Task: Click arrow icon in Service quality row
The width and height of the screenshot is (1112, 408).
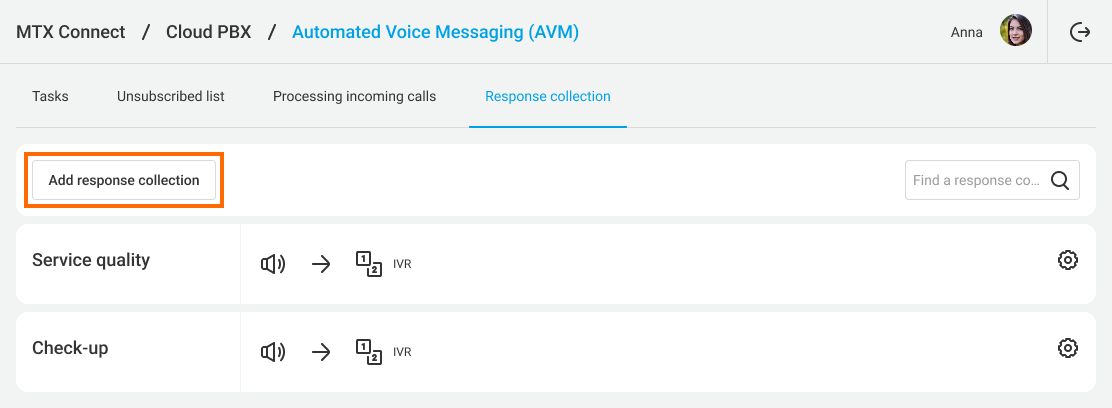Action: click(x=321, y=264)
